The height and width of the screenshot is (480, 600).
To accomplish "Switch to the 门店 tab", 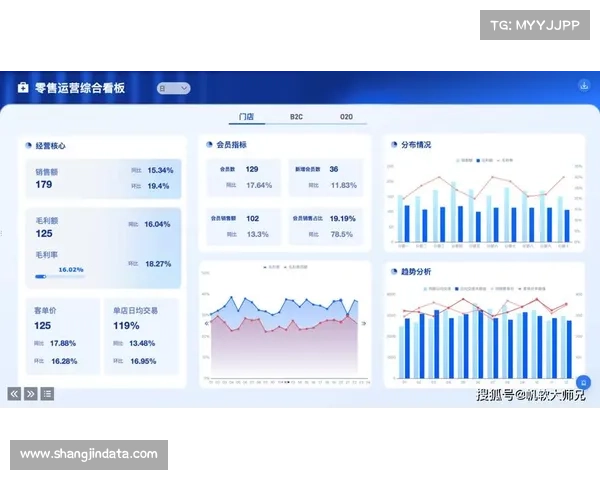I will (x=246, y=117).
